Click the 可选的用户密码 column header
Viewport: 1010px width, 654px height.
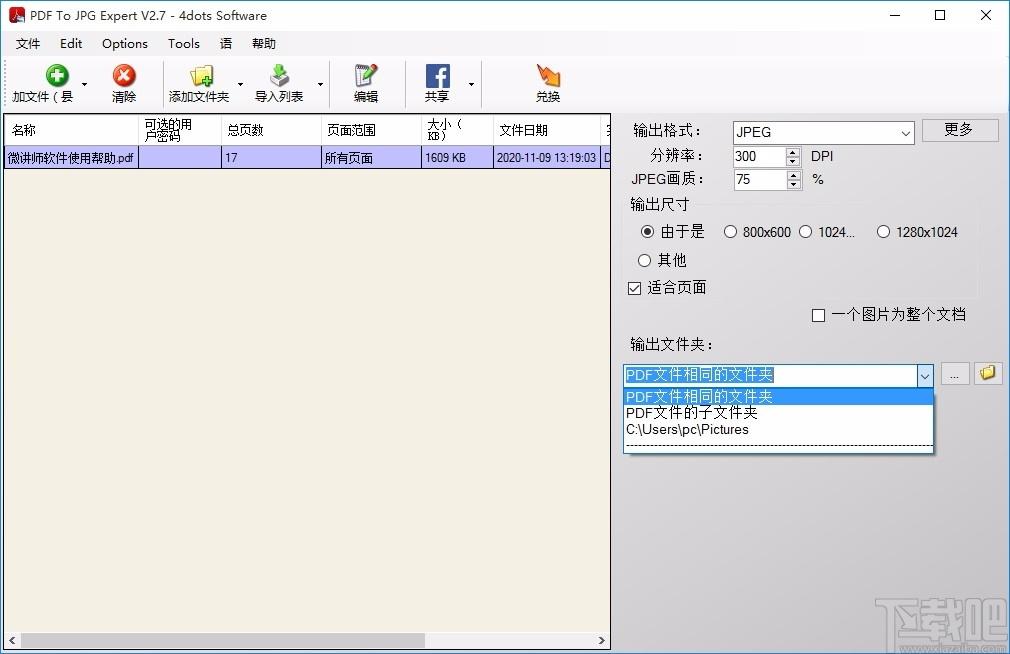[180, 130]
